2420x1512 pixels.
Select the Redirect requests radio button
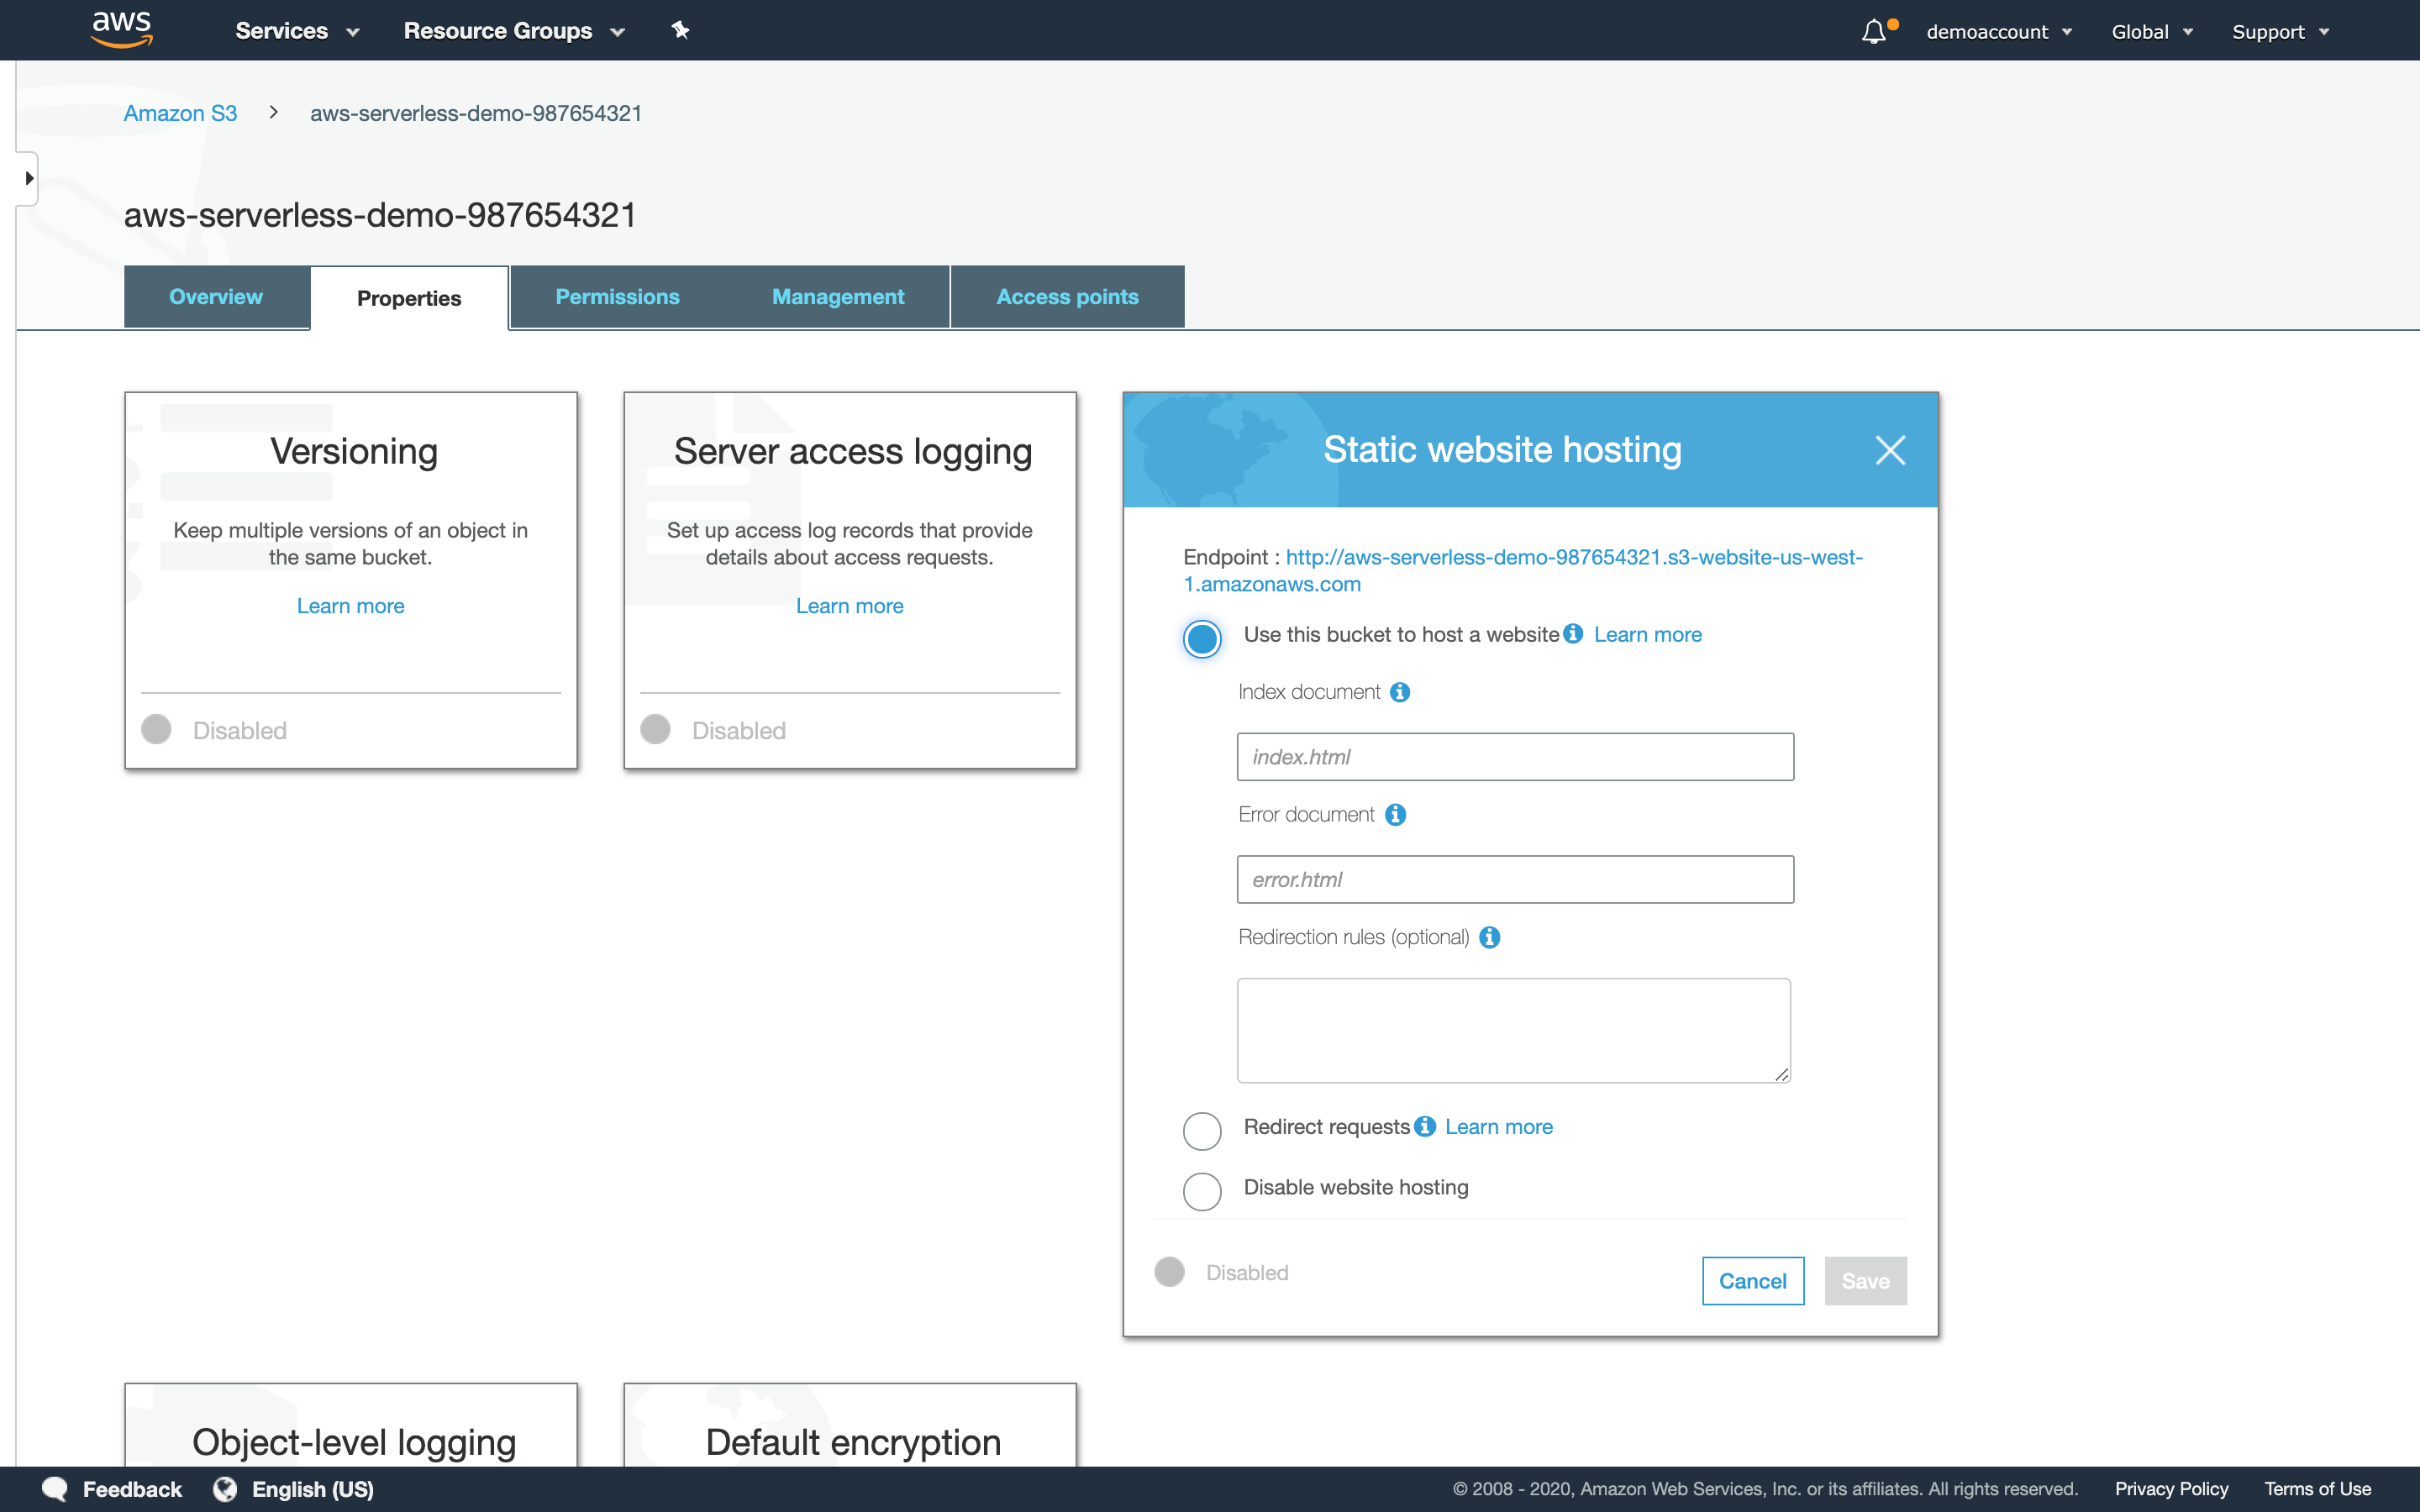pyautogui.click(x=1202, y=1127)
